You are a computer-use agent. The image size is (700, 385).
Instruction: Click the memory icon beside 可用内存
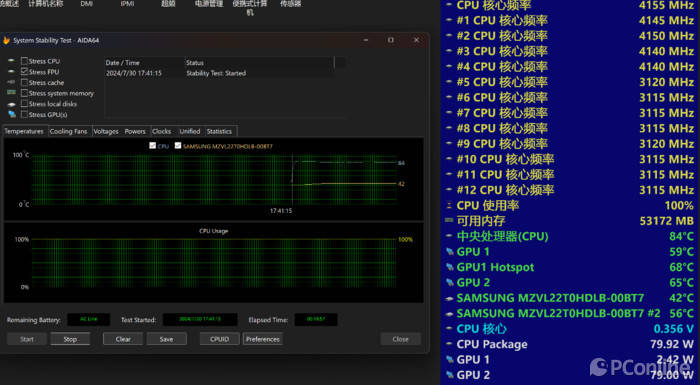[x=449, y=221]
